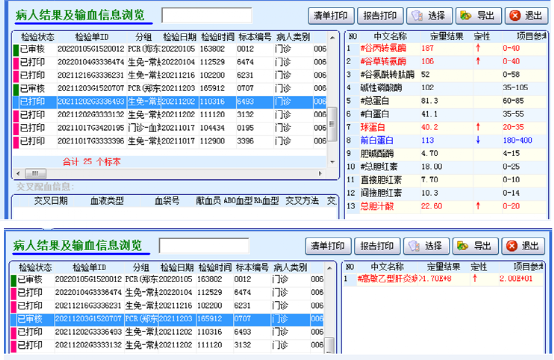
Task: Click the 病人类别 header in the lower window
Action: pyautogui.click(x=290, y=267)
